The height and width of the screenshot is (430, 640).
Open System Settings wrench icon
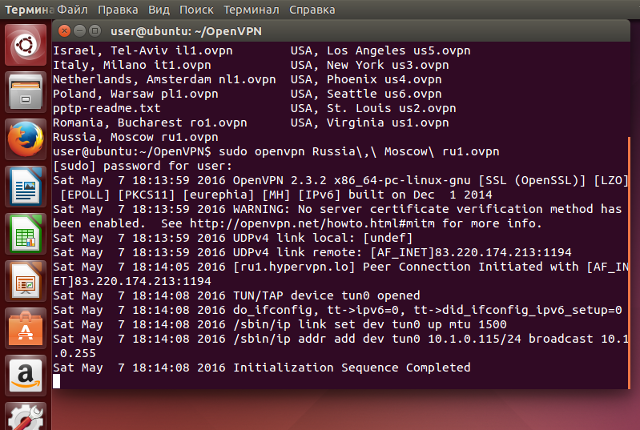26,417
